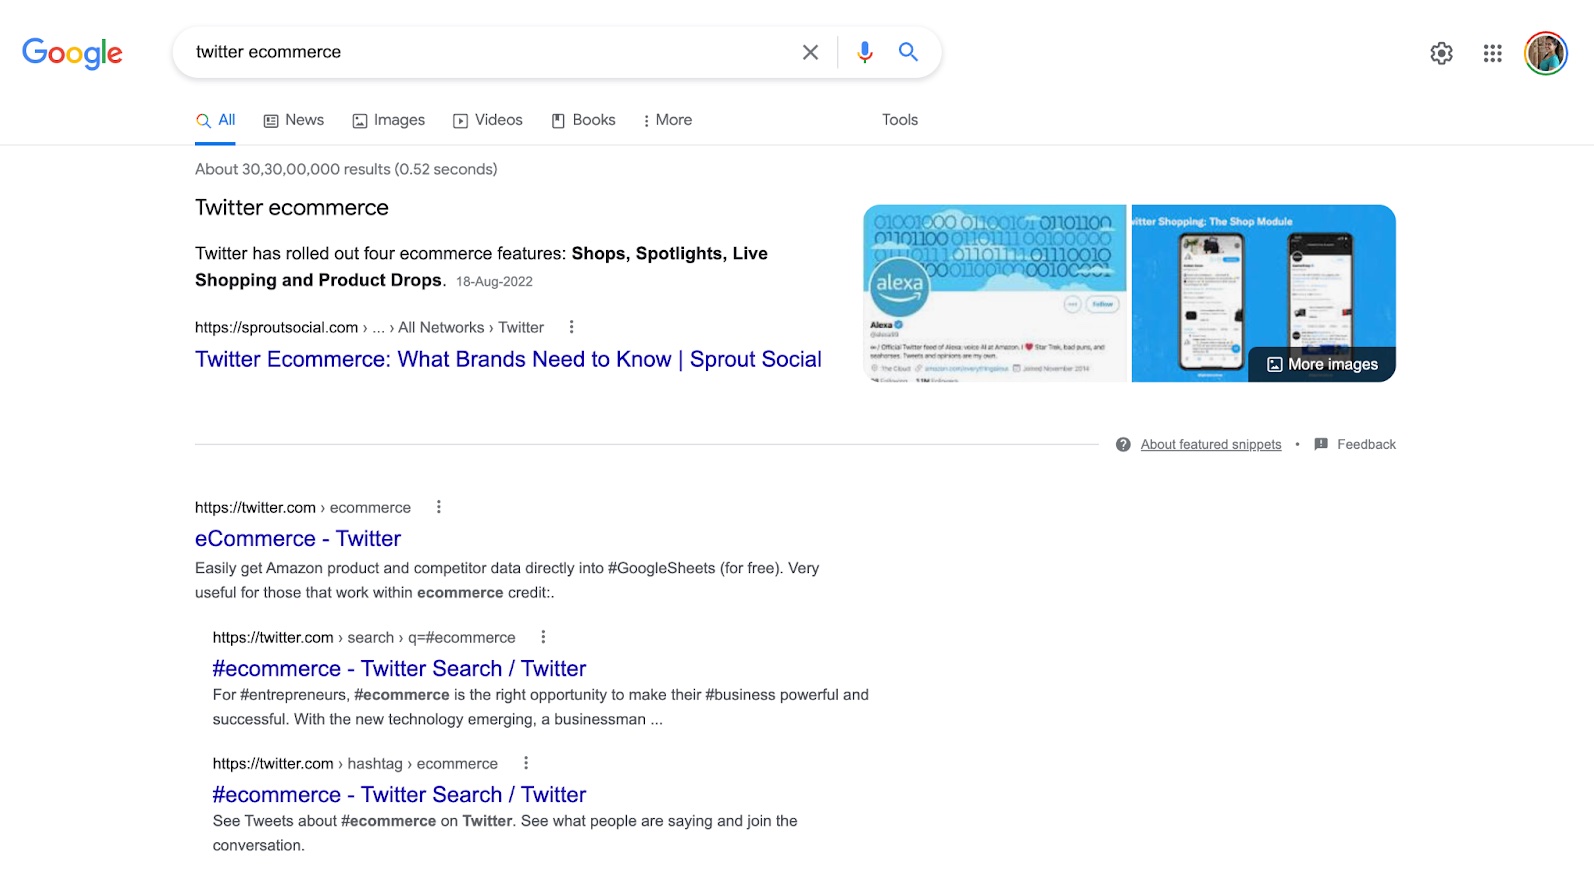The height and width of the screenshot is (870, 1594).
Task: Clear the search box with the X icon
Action: [810, 52]
